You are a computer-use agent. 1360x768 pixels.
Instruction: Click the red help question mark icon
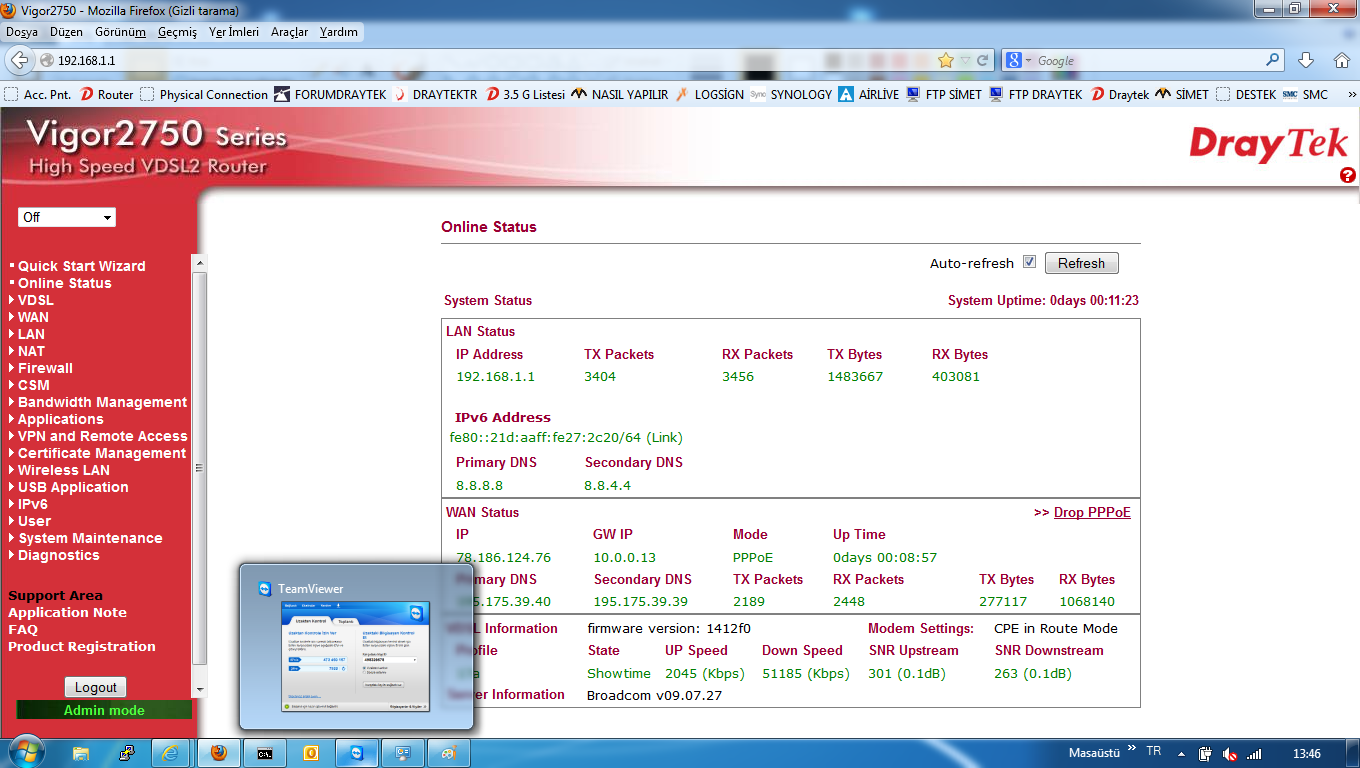[x=1347, y=176]
